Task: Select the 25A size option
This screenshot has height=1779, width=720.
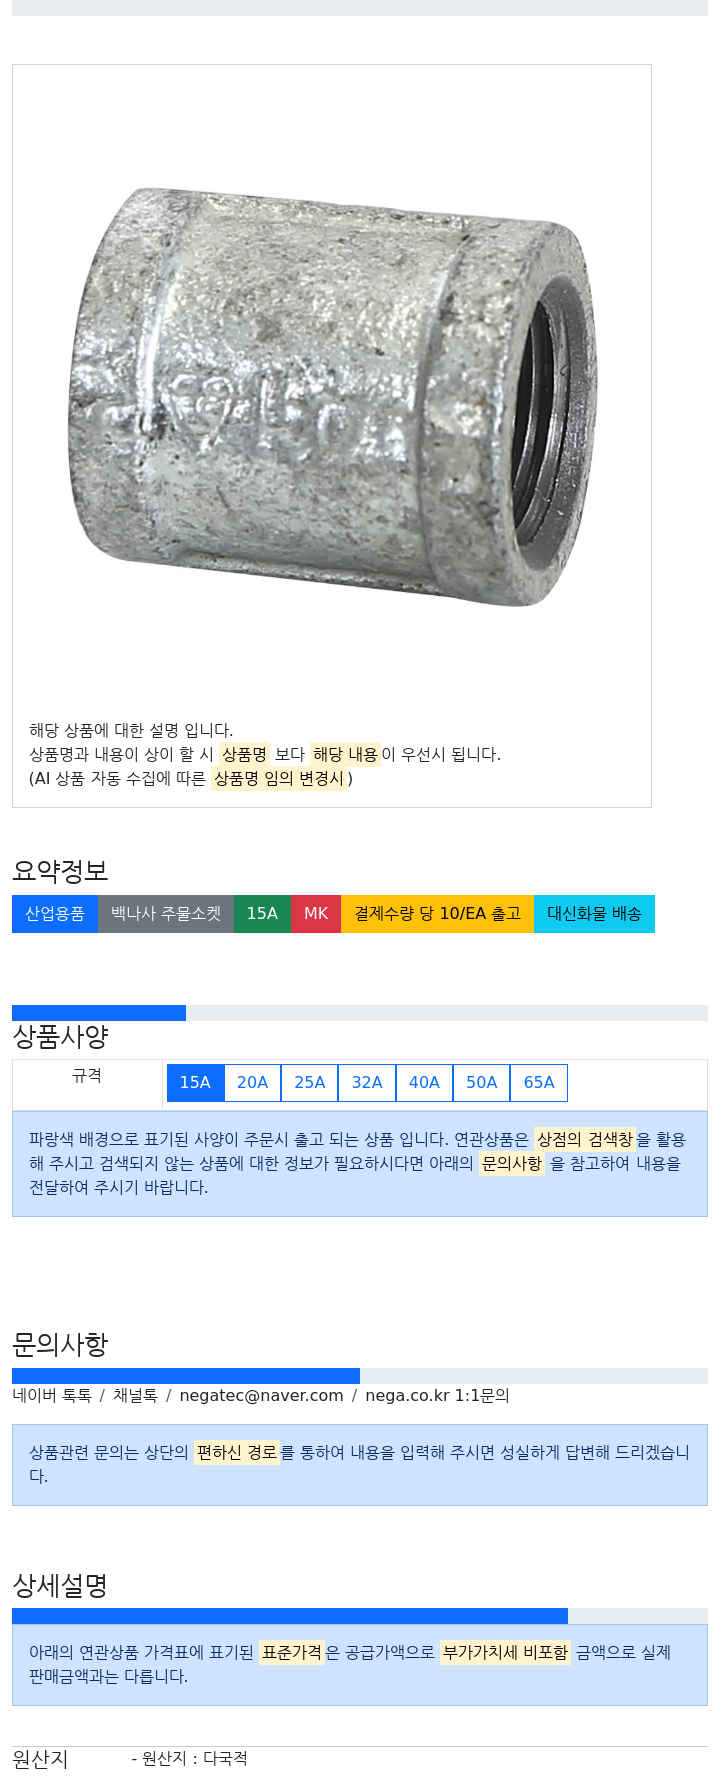Action: (310, 1083)
